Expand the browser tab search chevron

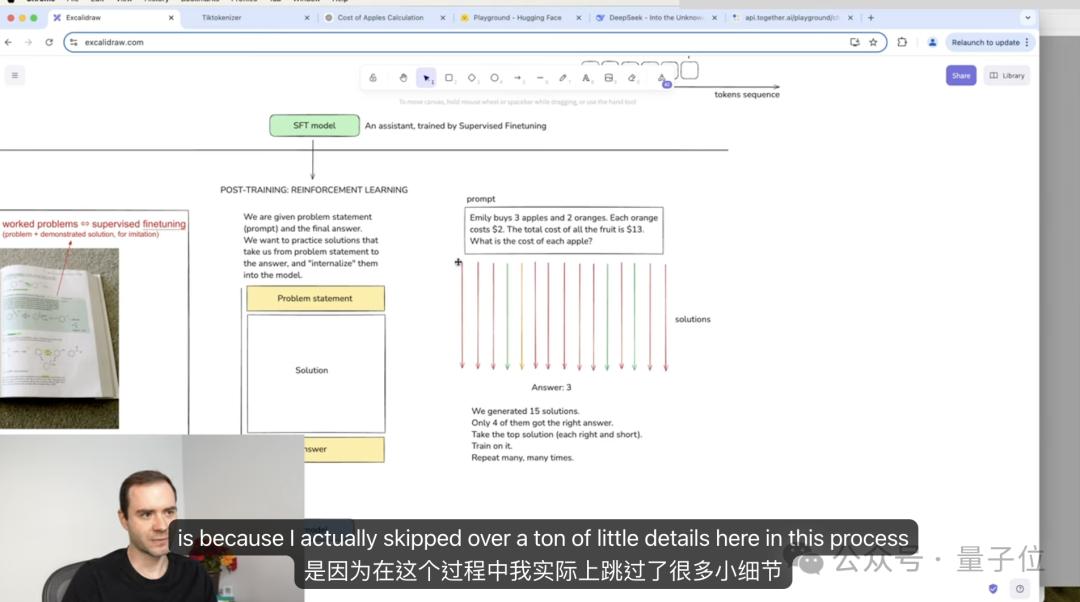1028,18
